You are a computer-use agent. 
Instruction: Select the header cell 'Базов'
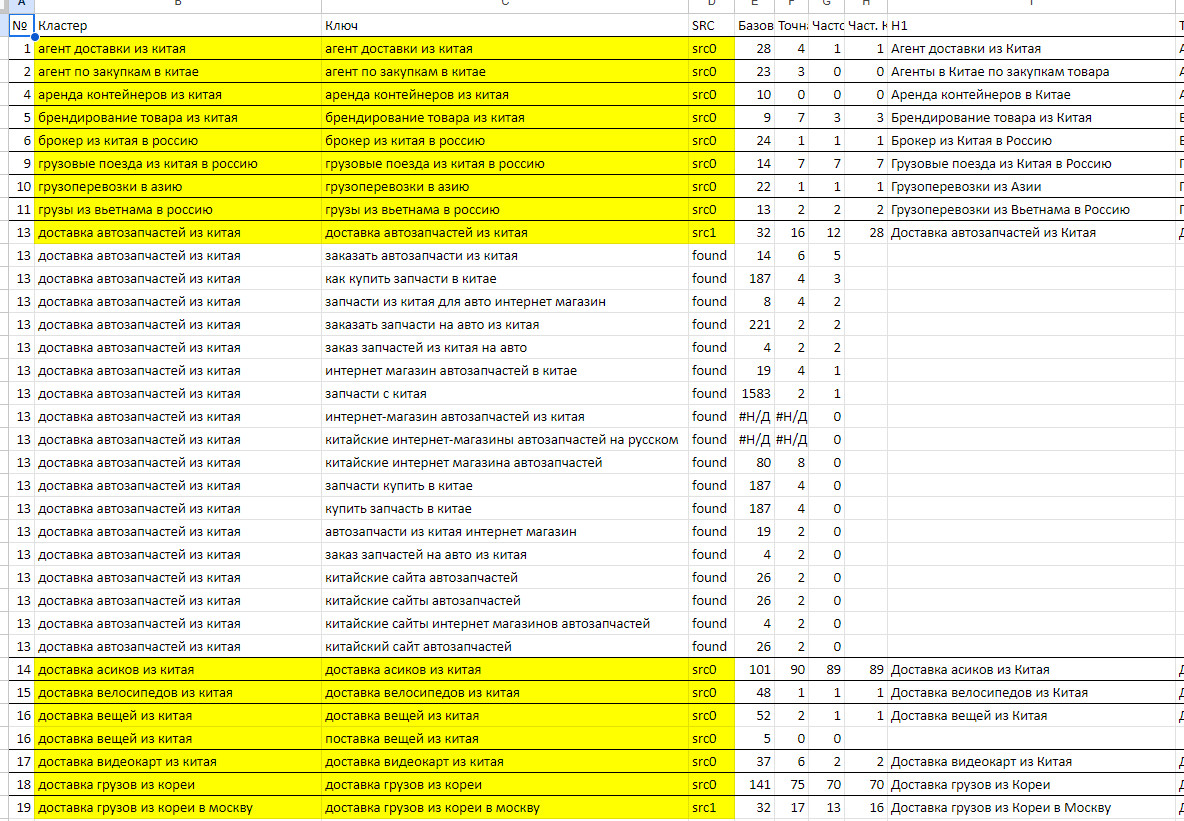click(x=754, y=26)
